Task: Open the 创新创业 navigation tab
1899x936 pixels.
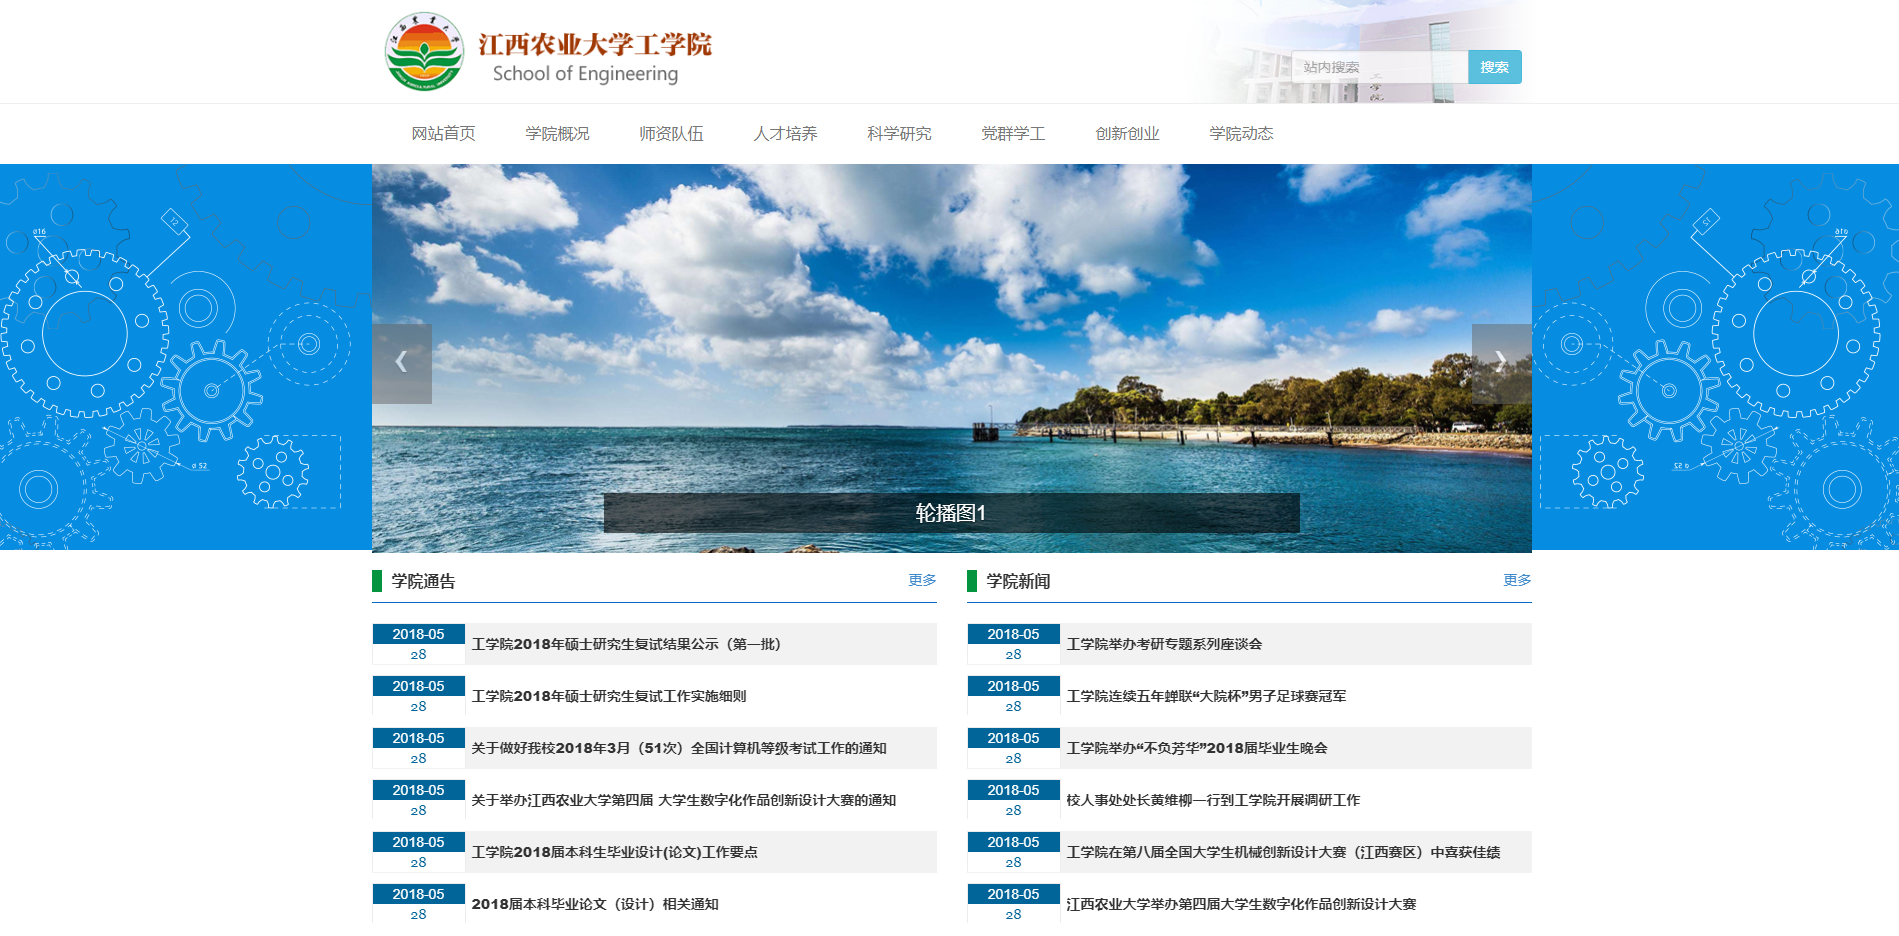Action: pos(1127,133)
